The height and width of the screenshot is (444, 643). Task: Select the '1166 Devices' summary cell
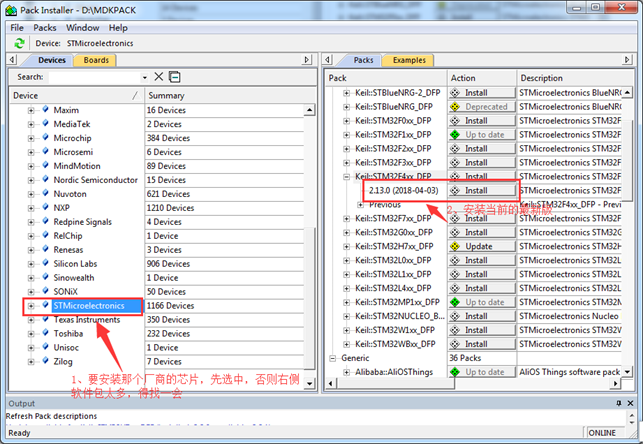(x=225, y=306)
